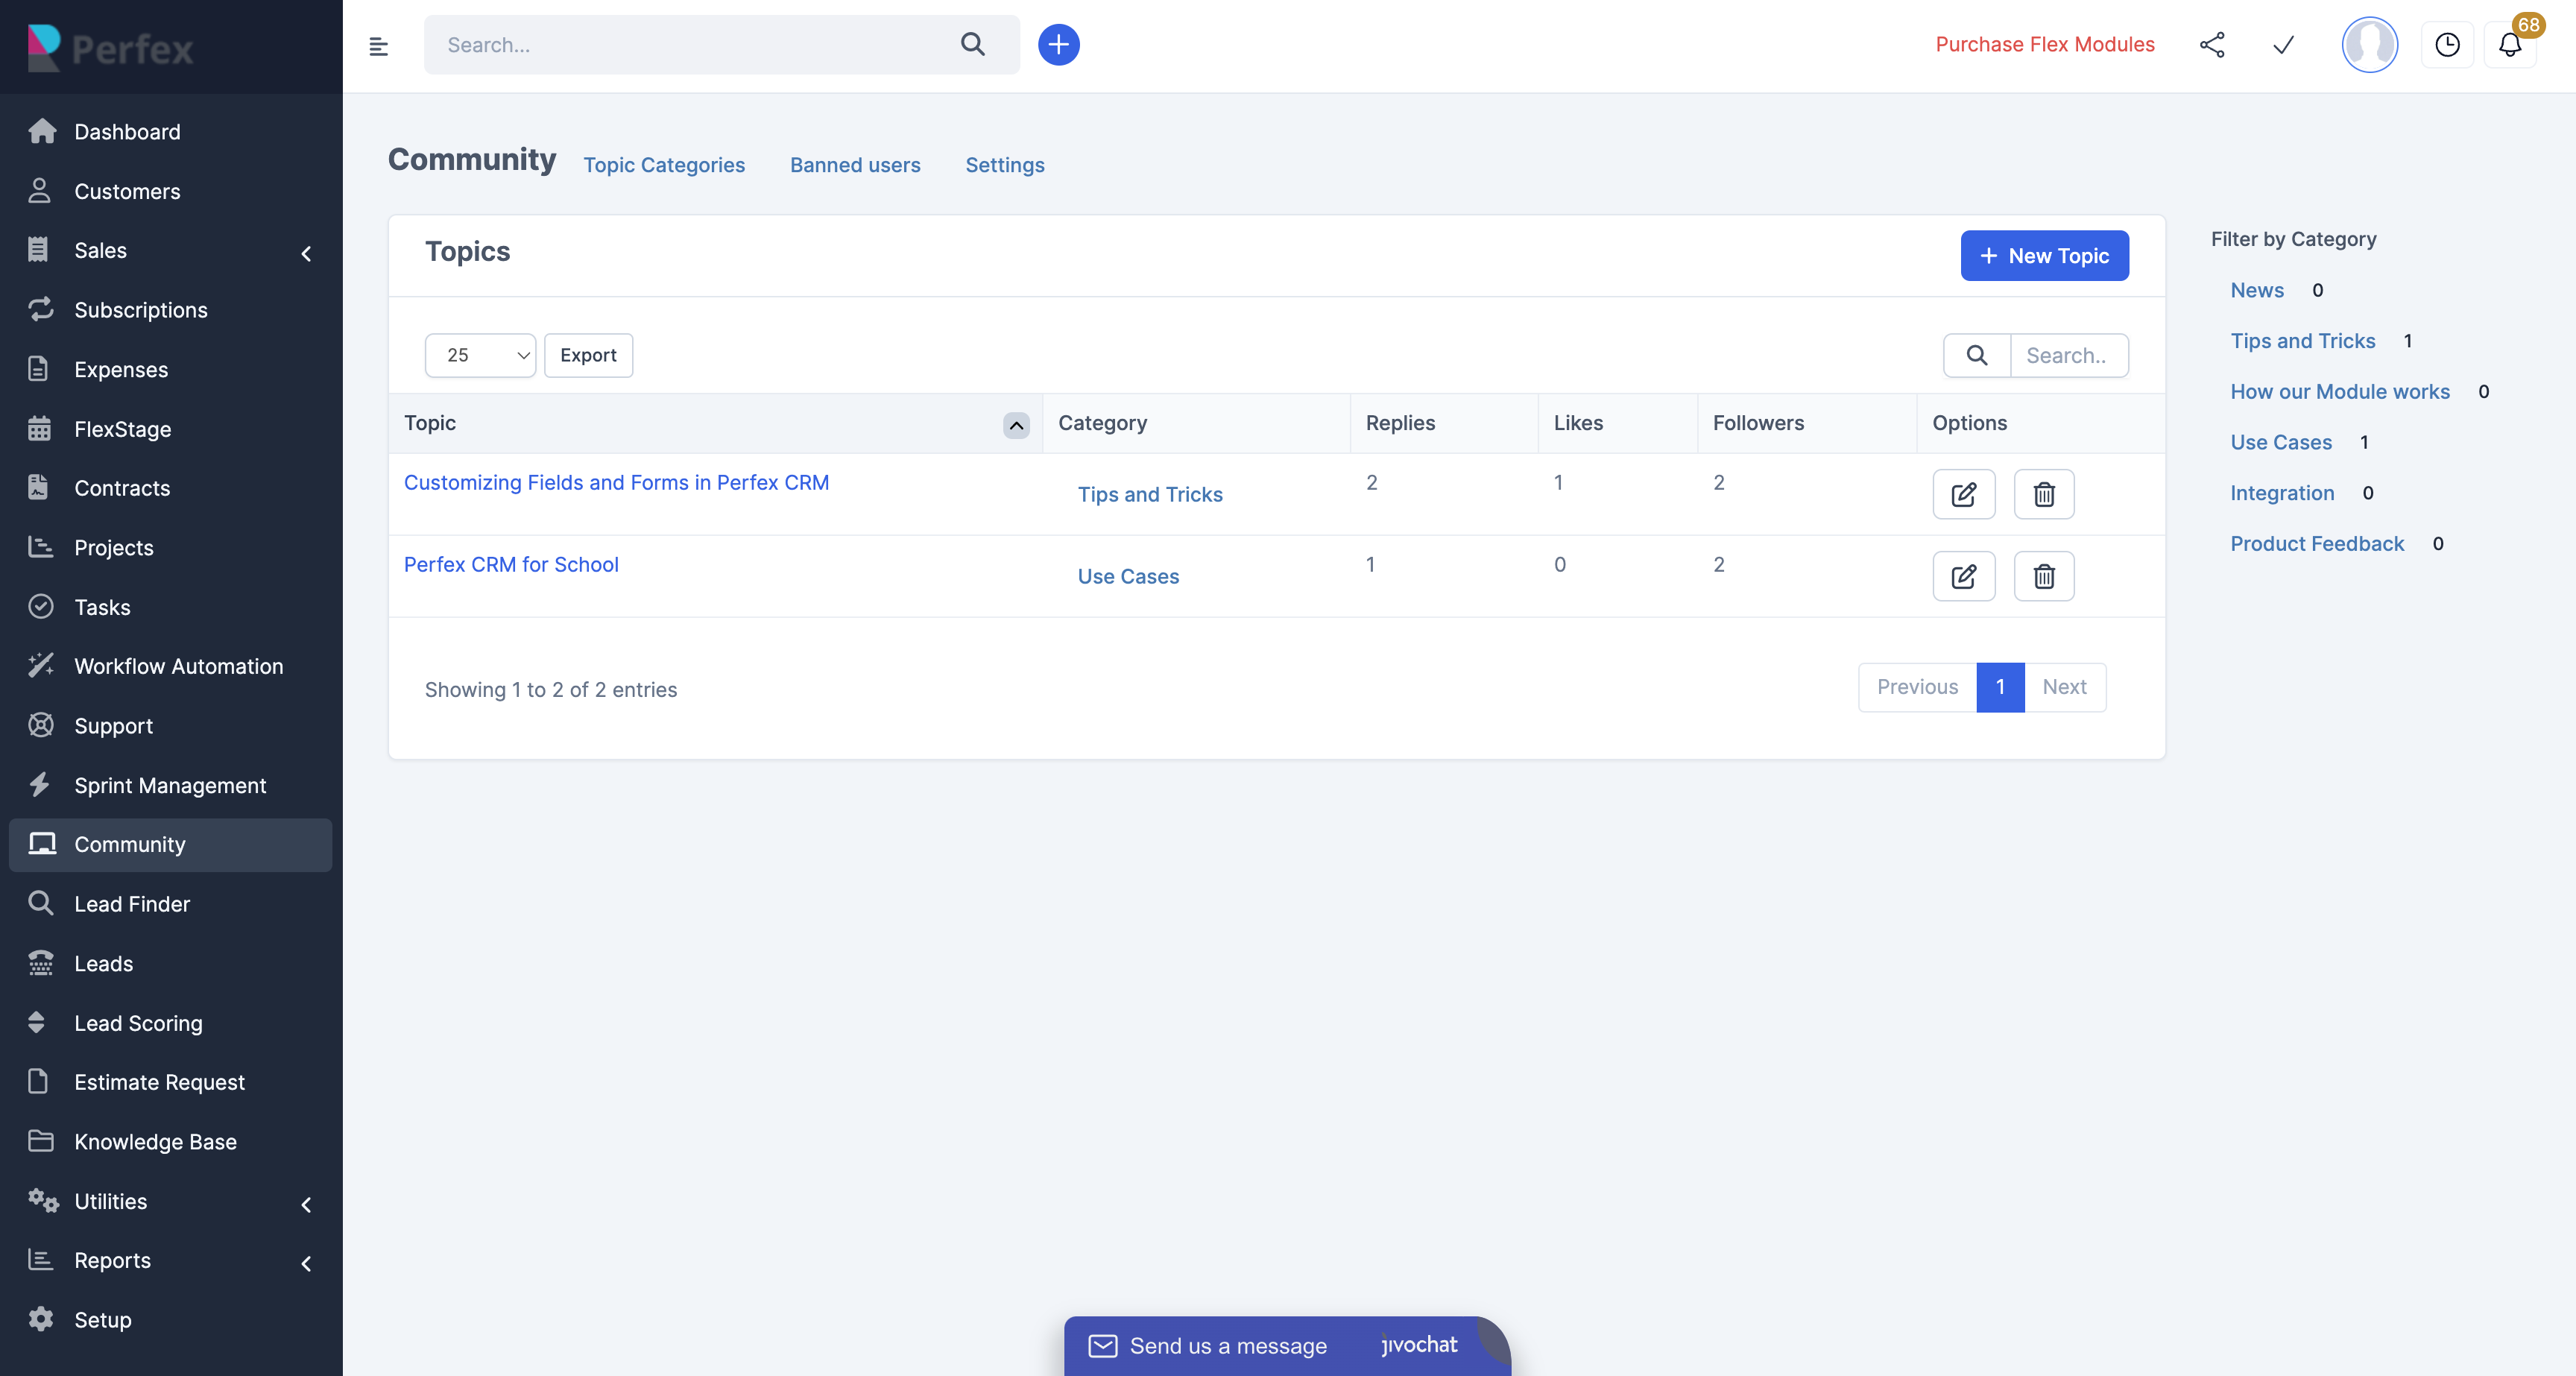This screenshot has height=1376, width=2576.
Task: Click the New Topic button
Action: [x=2044, y=256]
